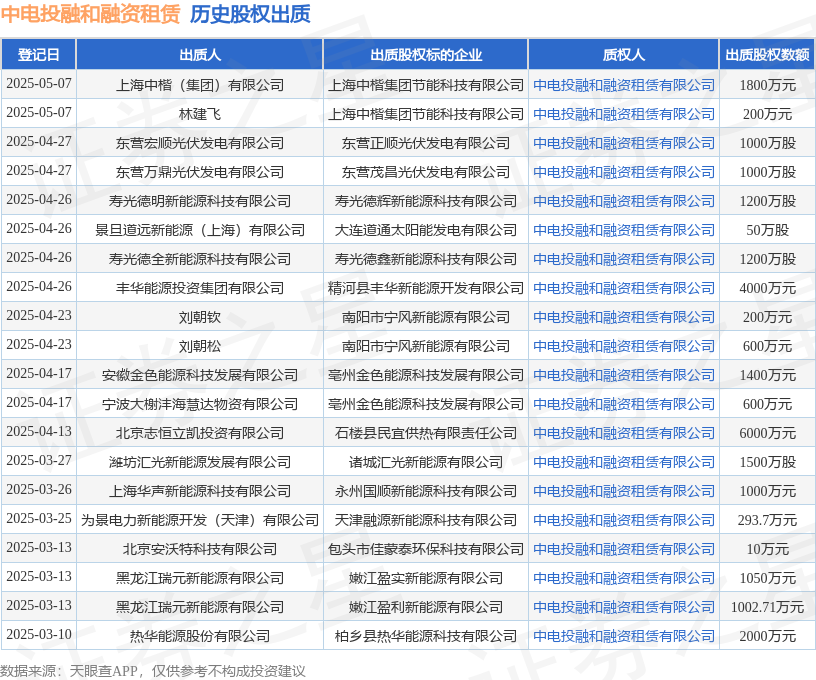The height and width of the screenshot is (680, 816).
Task: Click the amount 293.7万元
Action: [768, 520]
